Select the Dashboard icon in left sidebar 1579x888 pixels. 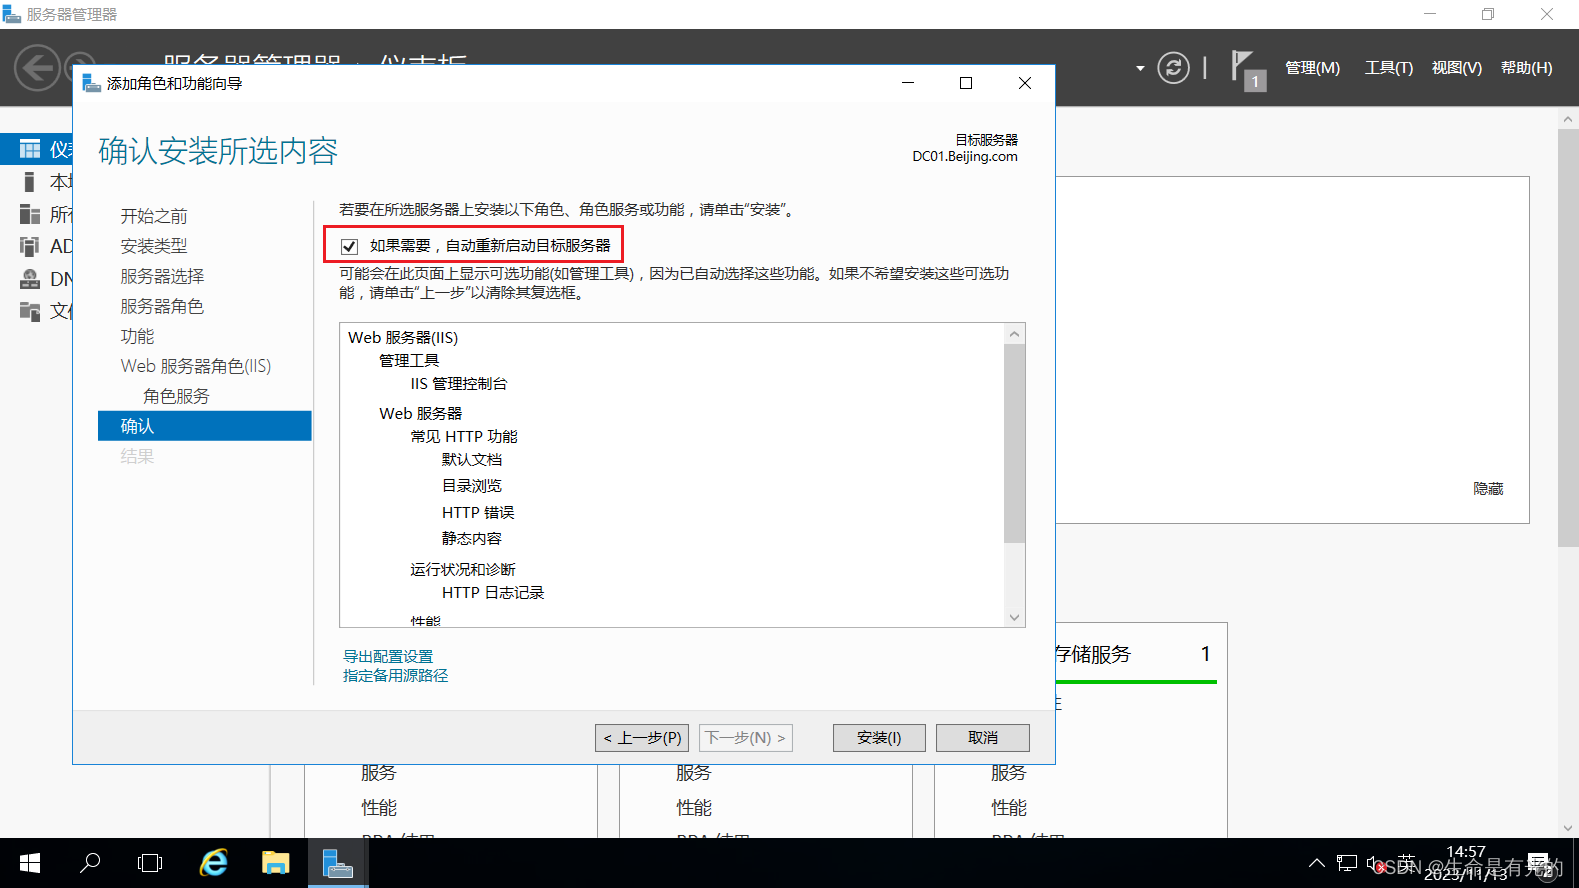[x=30, y=149]
